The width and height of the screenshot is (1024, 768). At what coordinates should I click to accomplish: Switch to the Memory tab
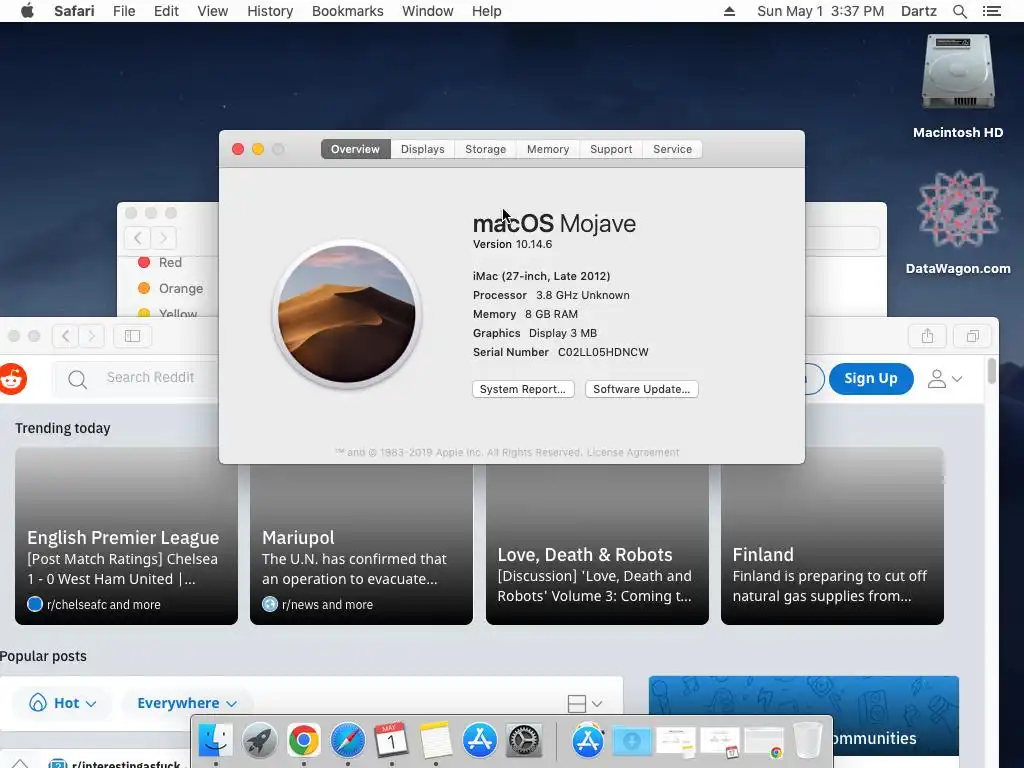[548, 149]
